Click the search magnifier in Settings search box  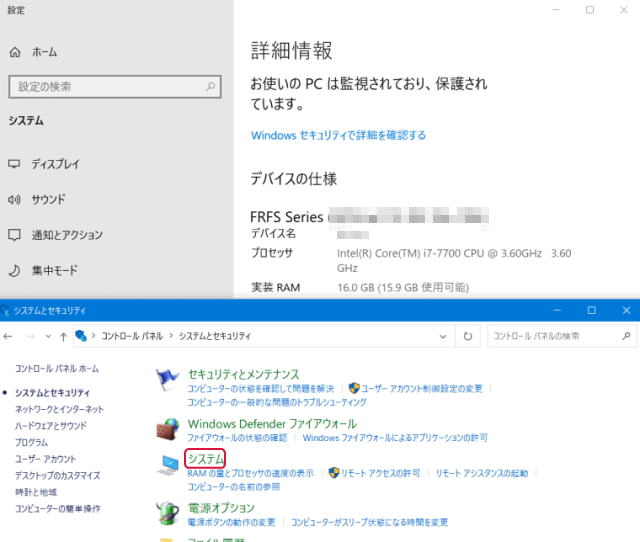[210, 87]
